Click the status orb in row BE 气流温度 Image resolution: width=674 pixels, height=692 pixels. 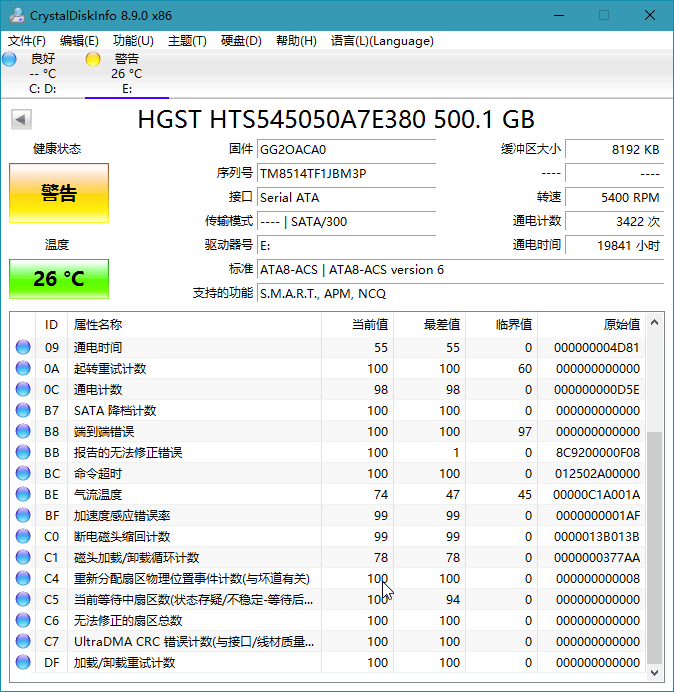pyautogui.click(x=23, y=494)
